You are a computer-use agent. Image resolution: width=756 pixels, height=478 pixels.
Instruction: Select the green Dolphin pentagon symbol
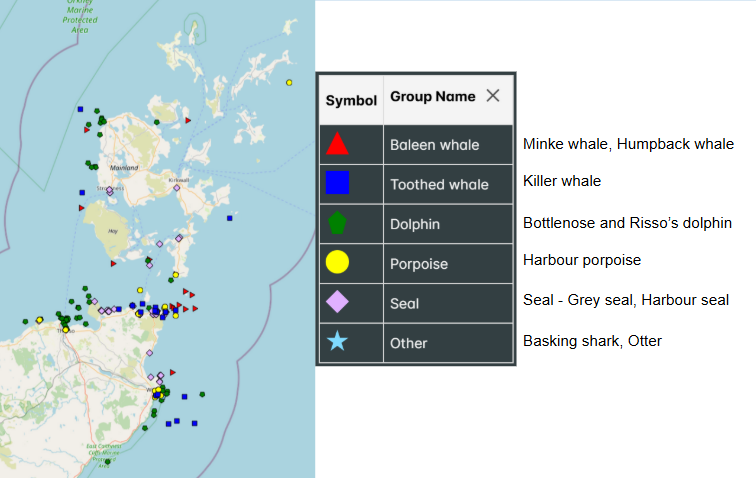[338, 223]
